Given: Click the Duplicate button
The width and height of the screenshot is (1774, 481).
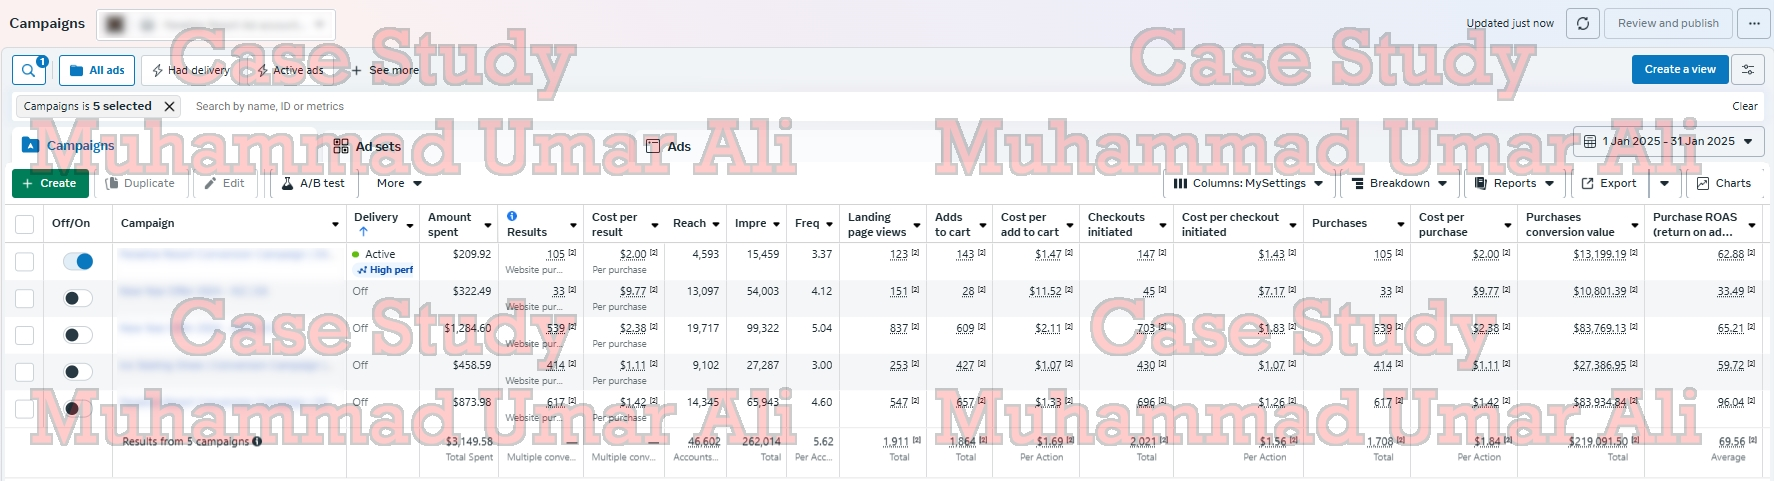Looking at the screenshot, I should tap(139, 183).
